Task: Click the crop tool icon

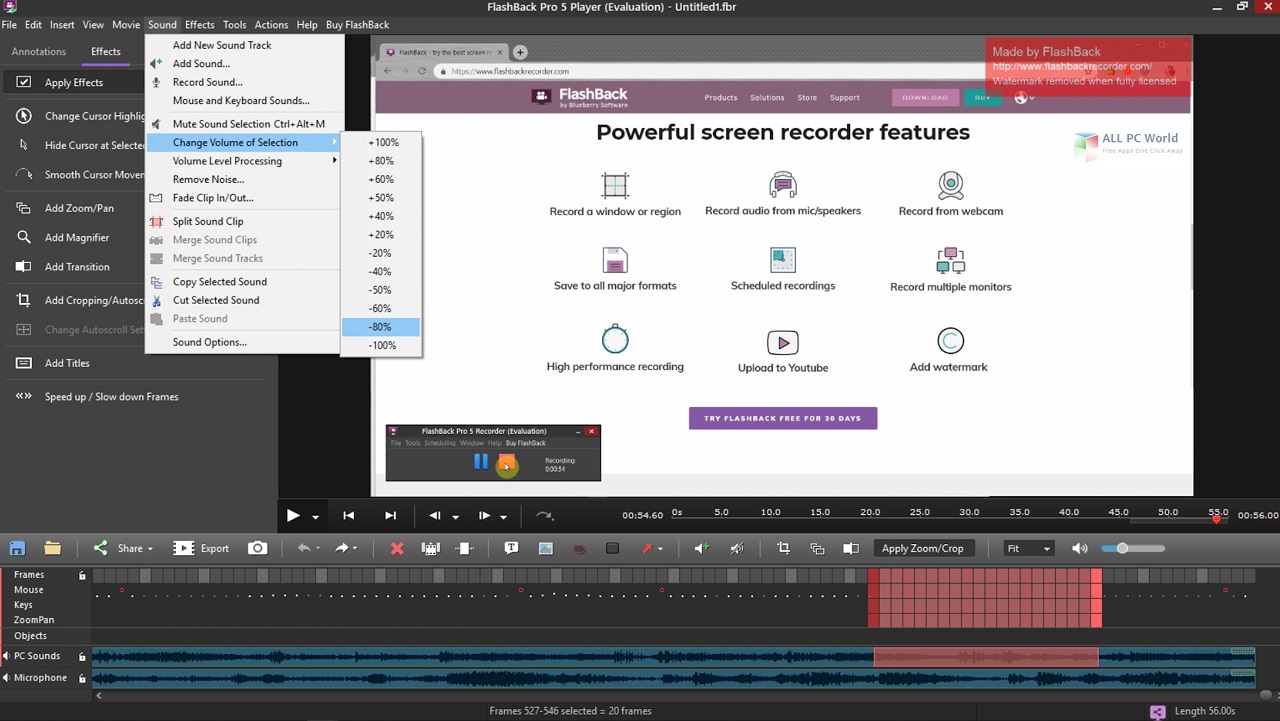Action: click(x=783, y=548)
